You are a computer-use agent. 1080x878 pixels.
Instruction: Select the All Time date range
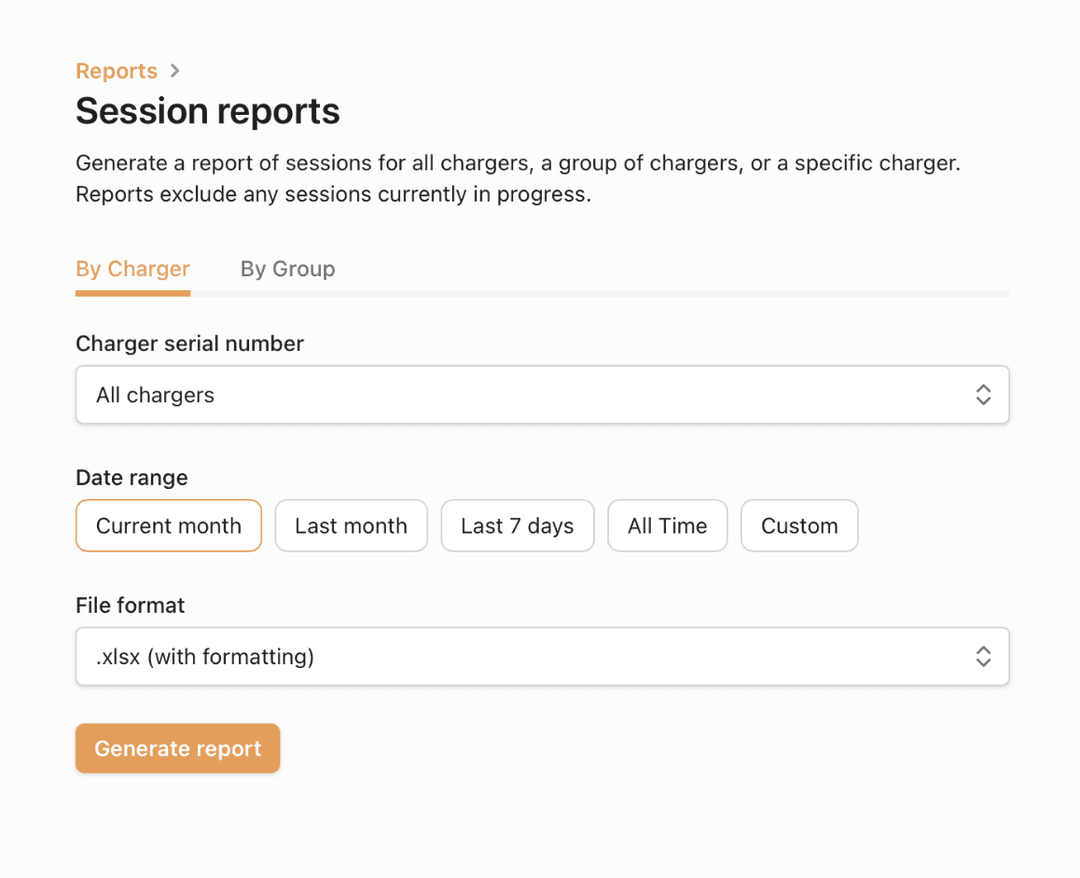tap(667, 525)
